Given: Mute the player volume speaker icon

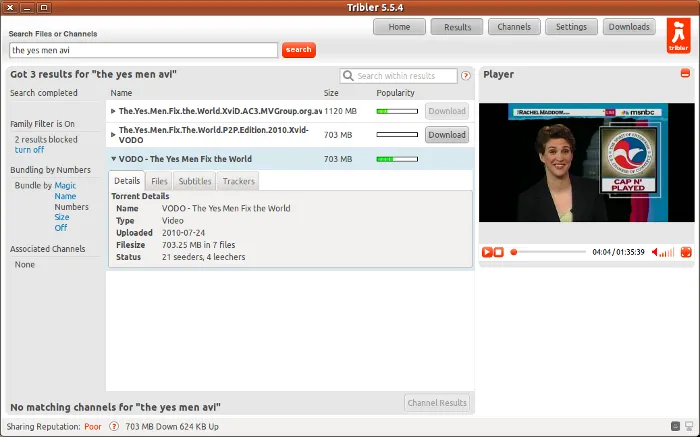Looking at the screenshot, I should (x=655, y=252).
